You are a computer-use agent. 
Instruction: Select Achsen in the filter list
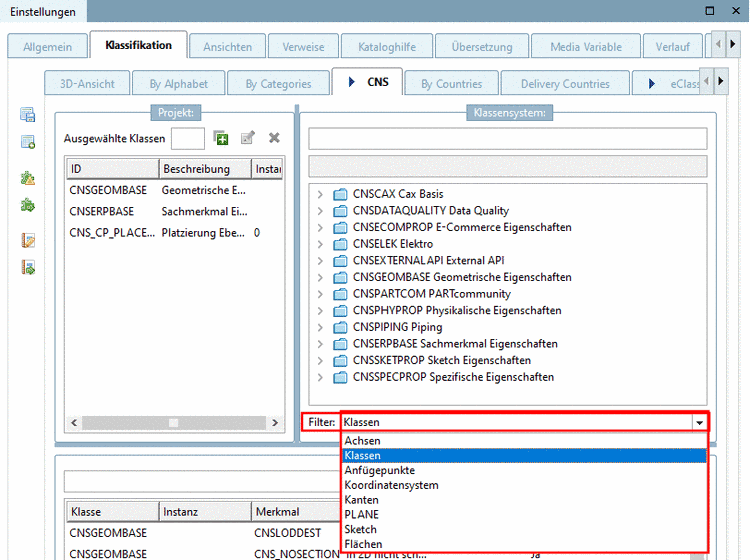[x=525, y=440]
